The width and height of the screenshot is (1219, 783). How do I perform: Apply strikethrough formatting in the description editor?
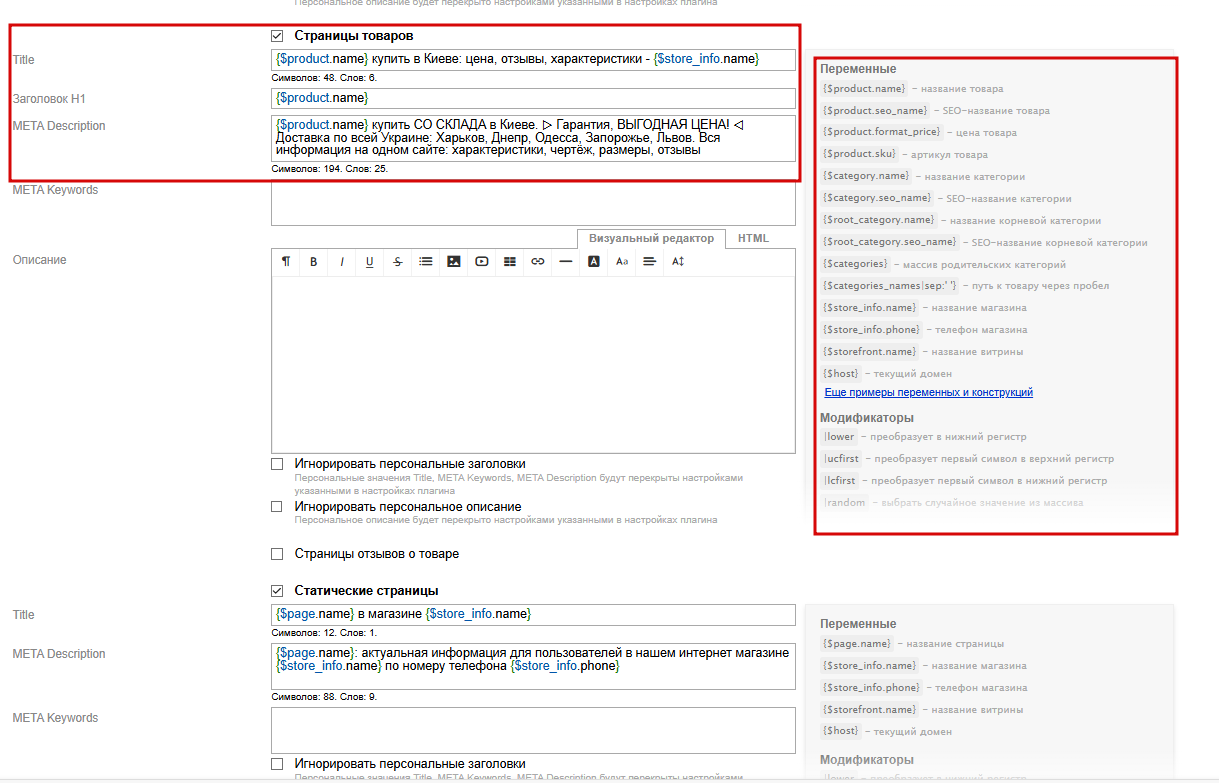coord(398,261)
